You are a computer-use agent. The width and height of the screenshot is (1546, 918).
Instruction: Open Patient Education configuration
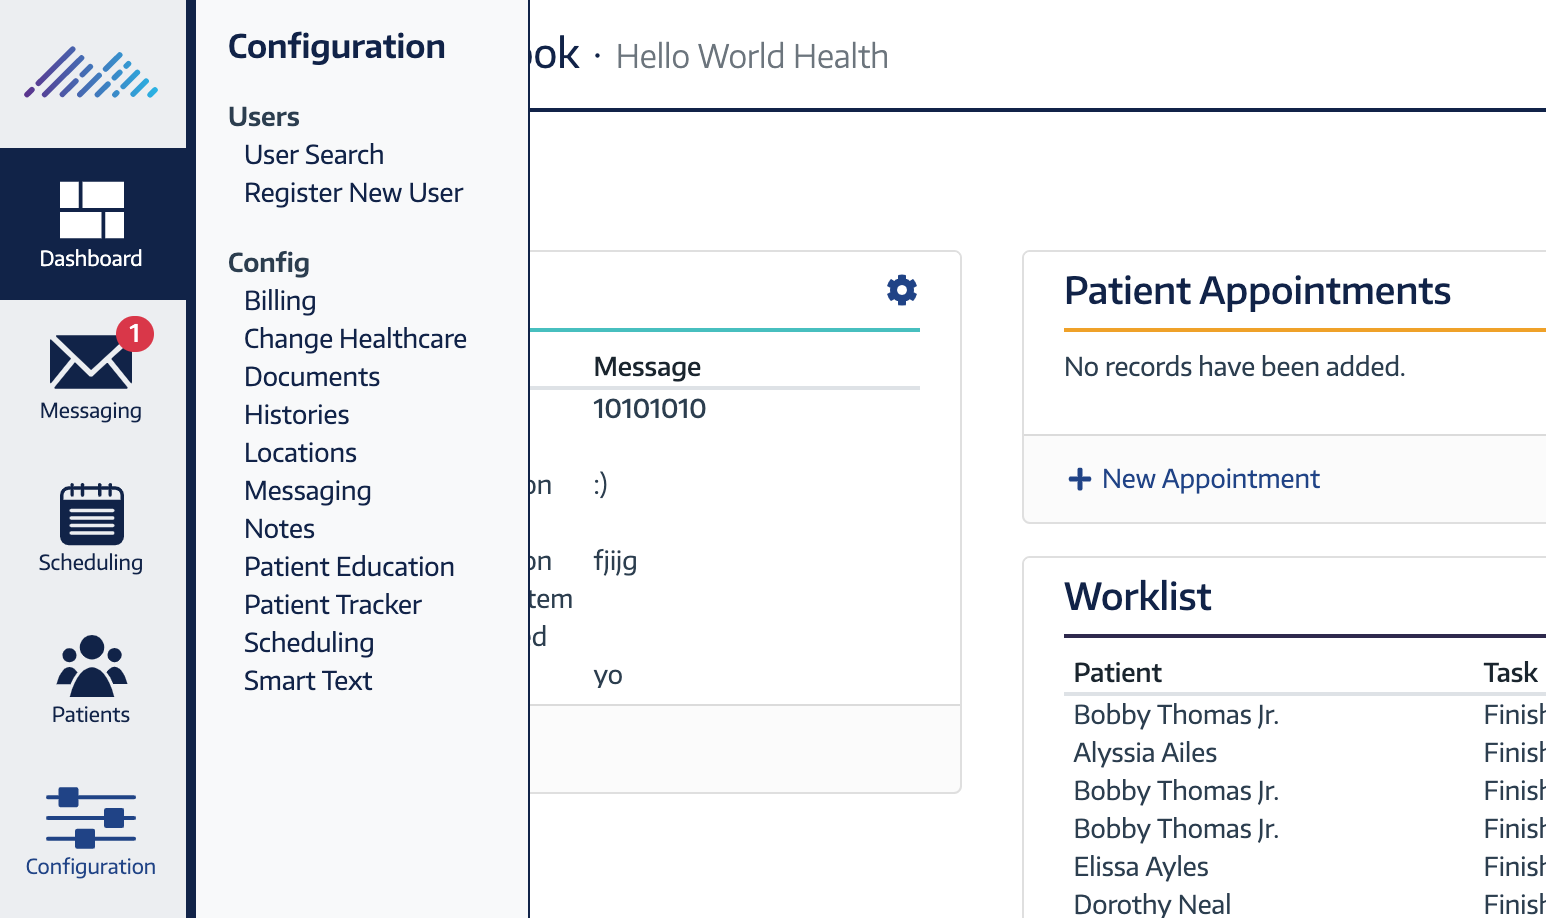pyautogui.click(x=349, y=567)
